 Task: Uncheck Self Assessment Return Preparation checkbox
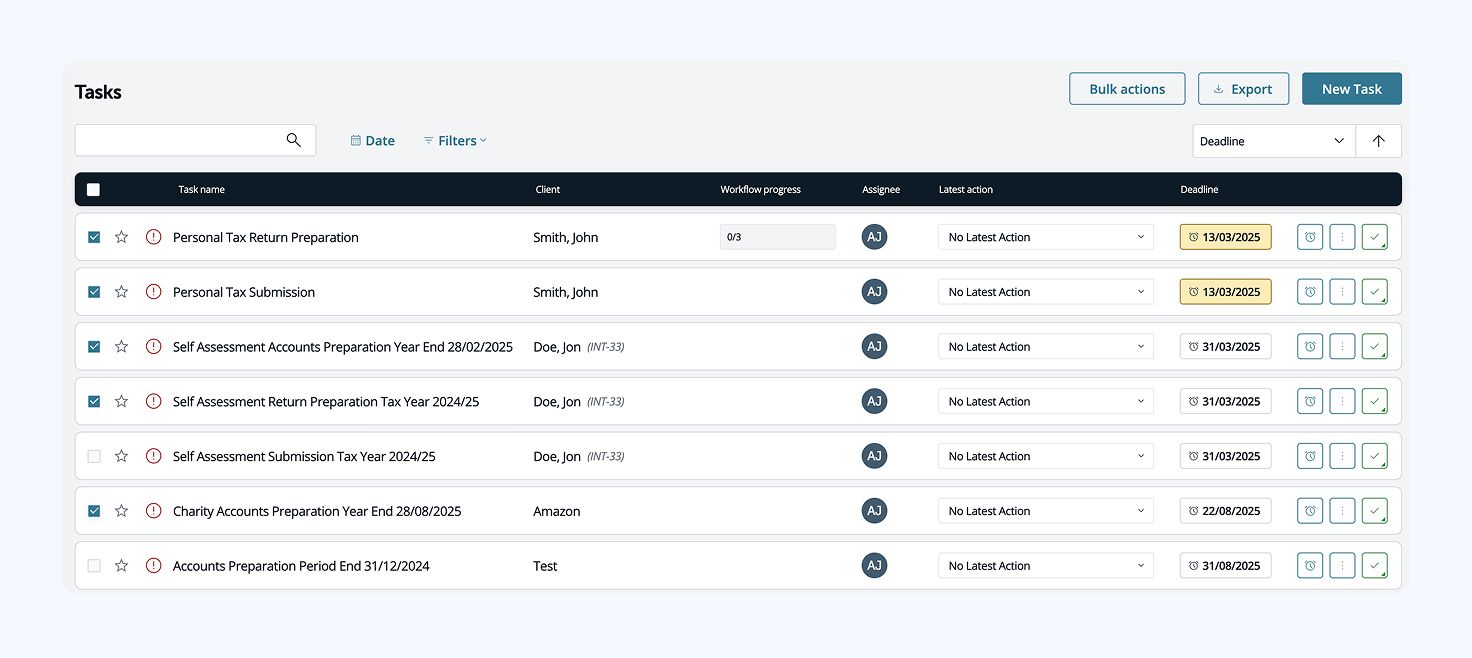pos(94,401)
